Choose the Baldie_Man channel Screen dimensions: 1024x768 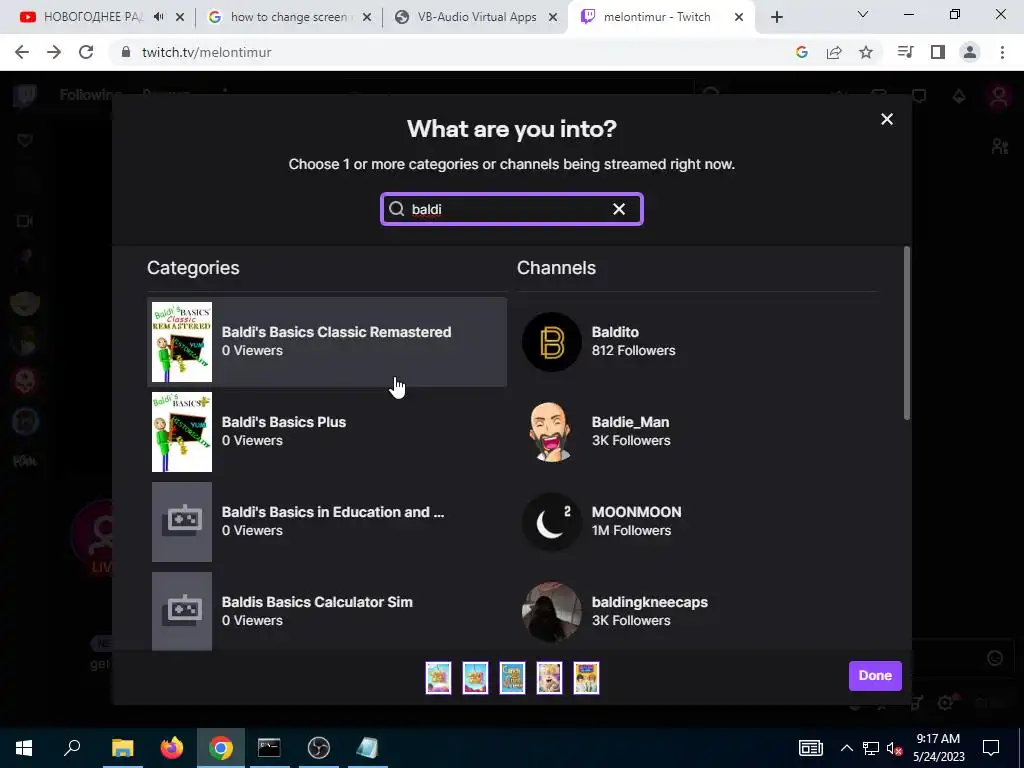click(697, 432)
